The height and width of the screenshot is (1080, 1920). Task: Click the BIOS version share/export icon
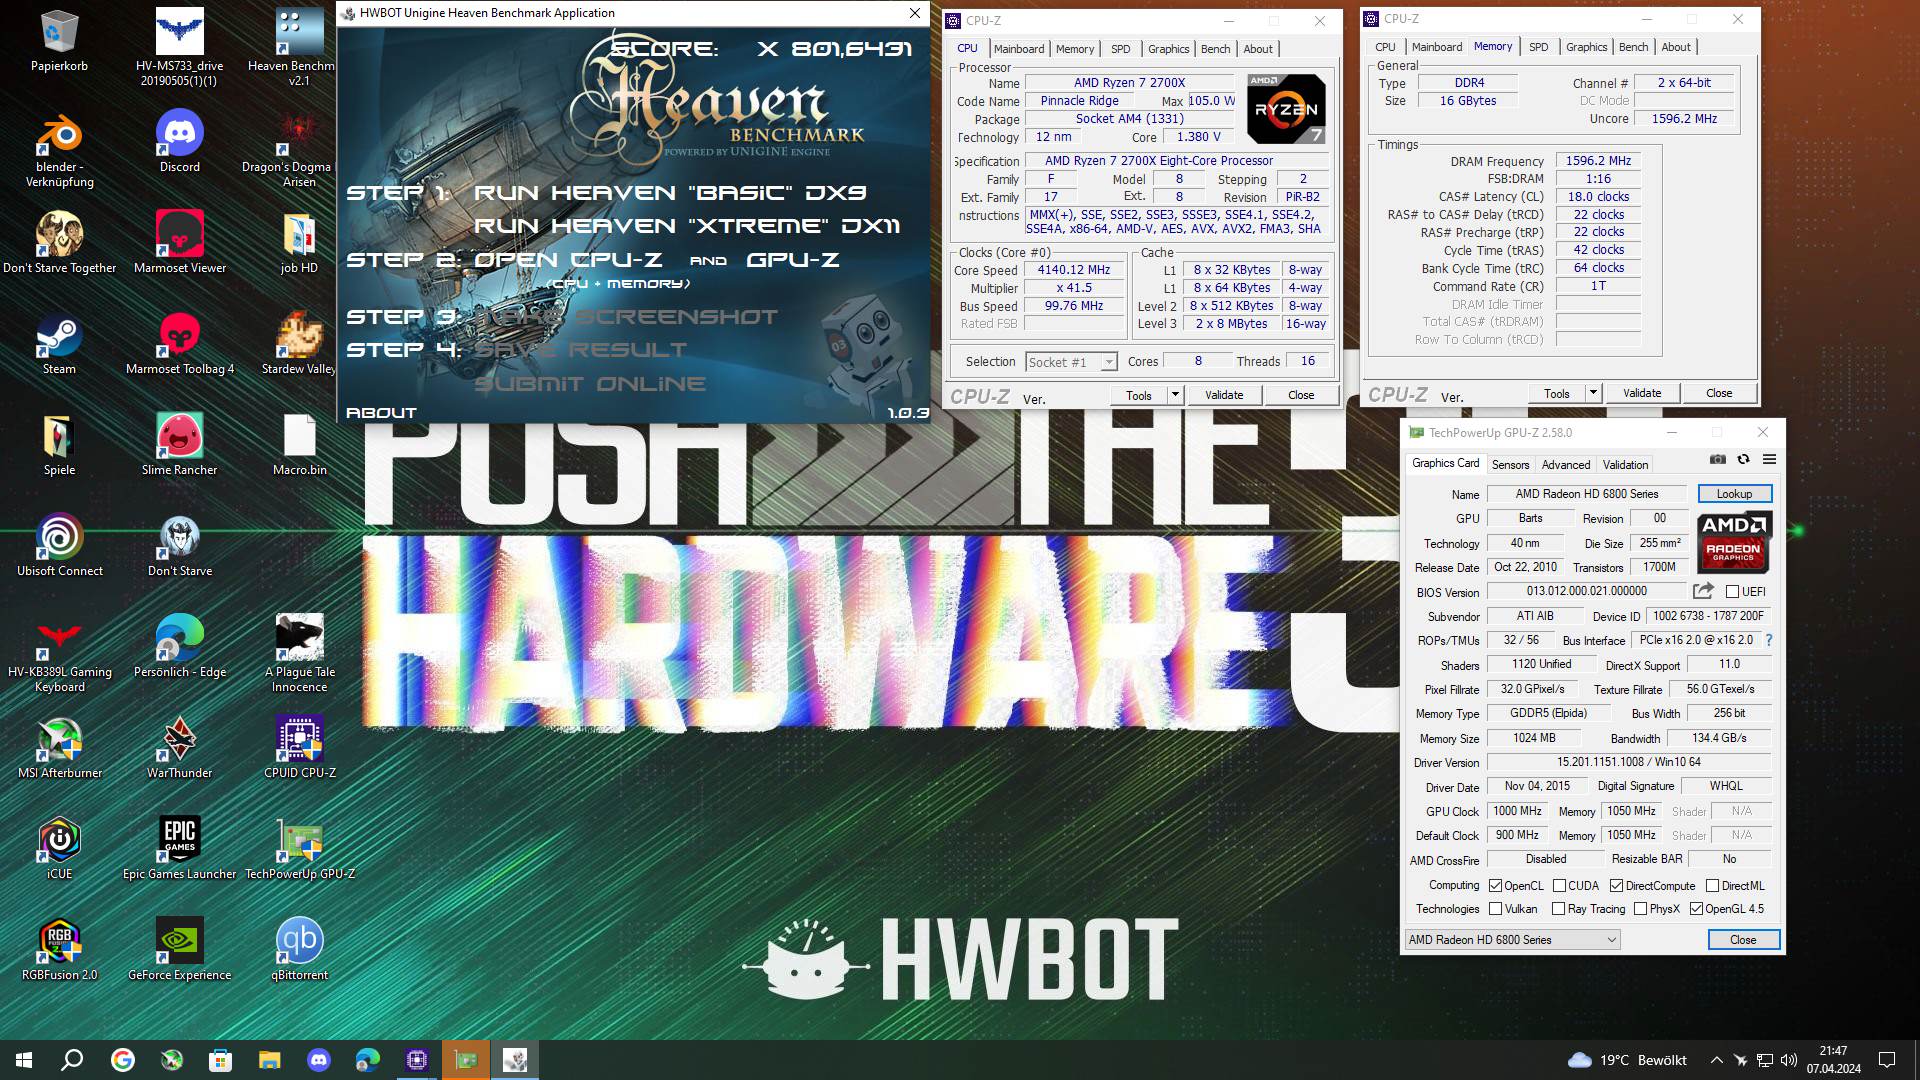tap(1703, 591)
